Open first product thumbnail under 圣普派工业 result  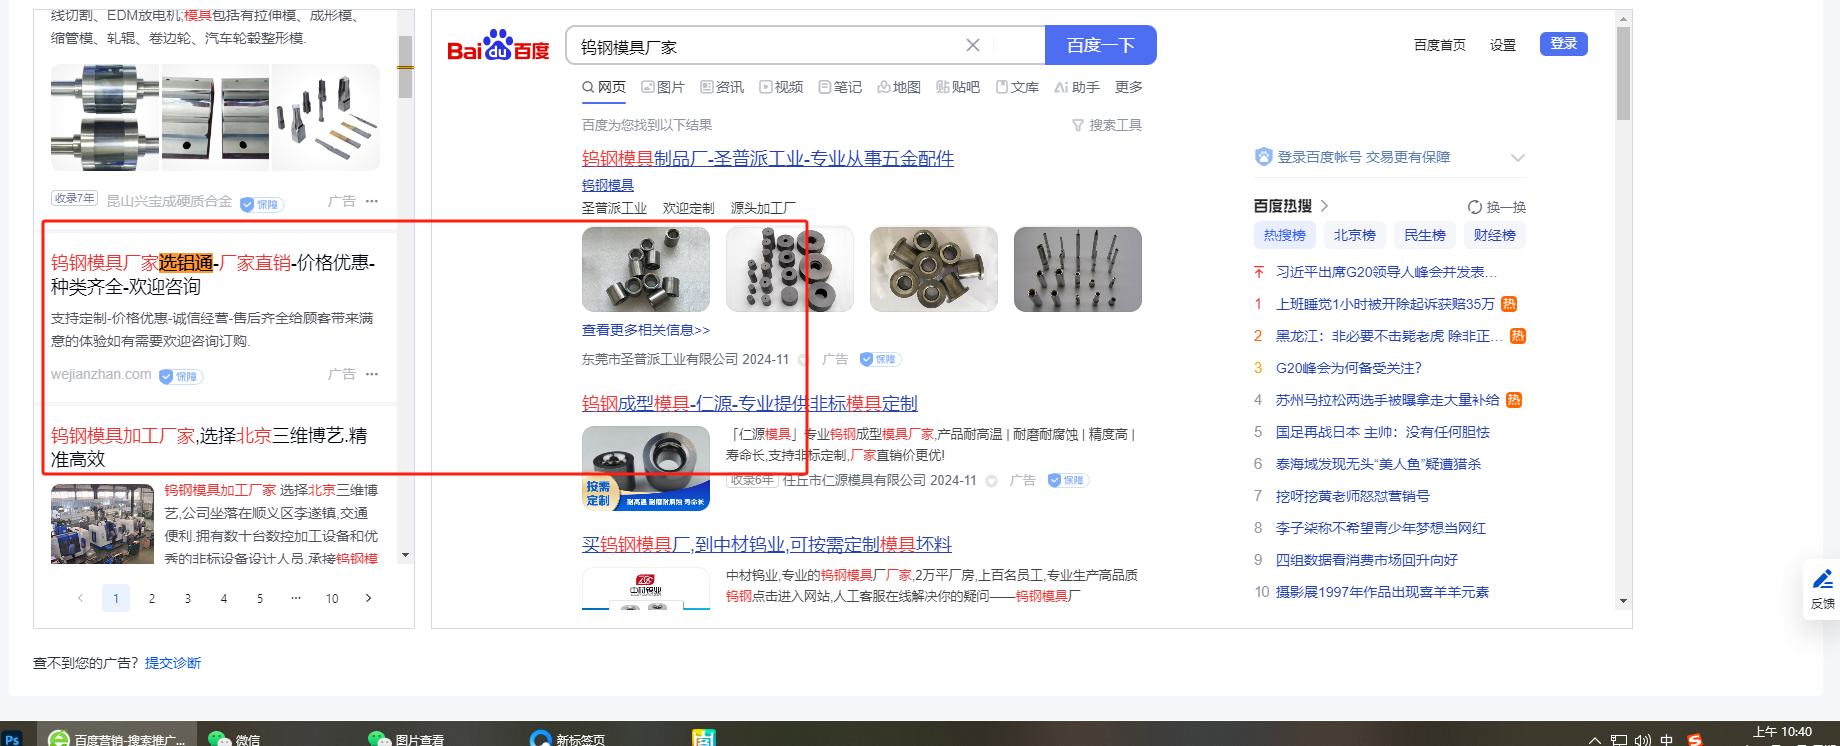coord(646,269)
